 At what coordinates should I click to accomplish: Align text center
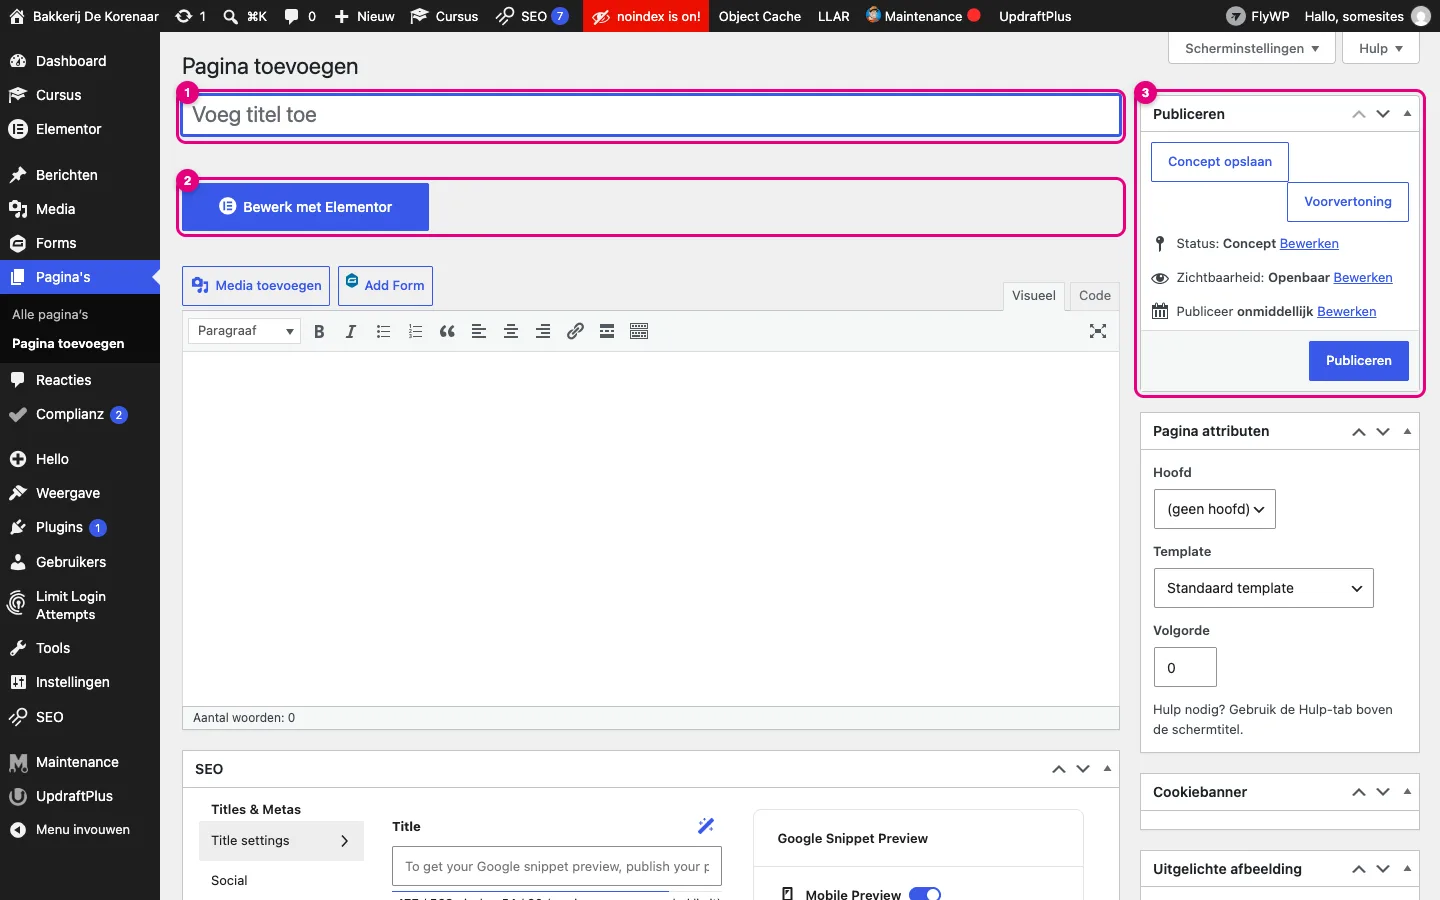[511, 332]
